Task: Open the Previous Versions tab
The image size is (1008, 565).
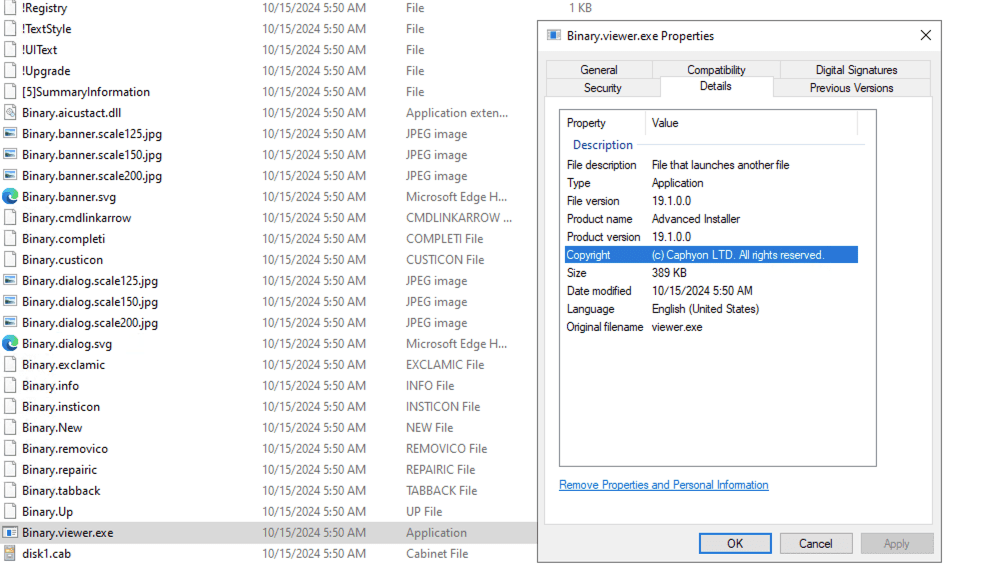Action: pos(851,88)
